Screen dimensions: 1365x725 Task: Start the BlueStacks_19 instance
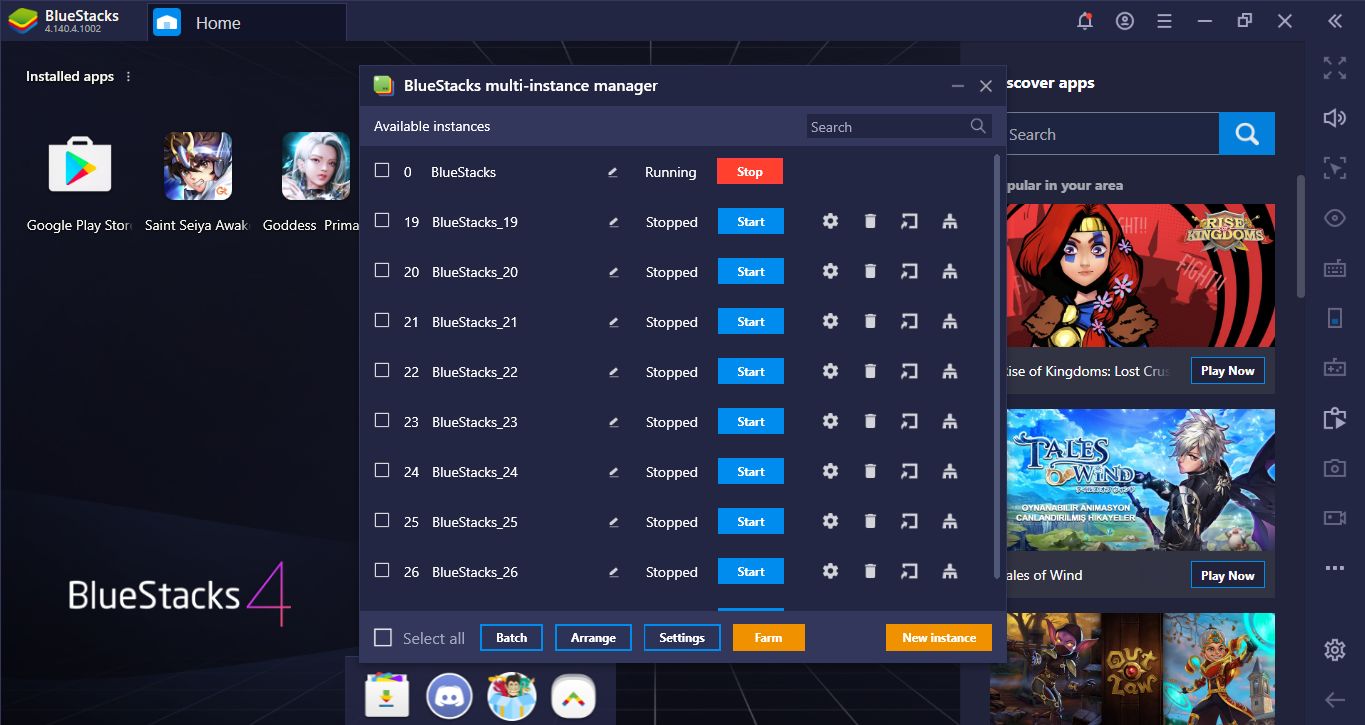click(751, 222)
